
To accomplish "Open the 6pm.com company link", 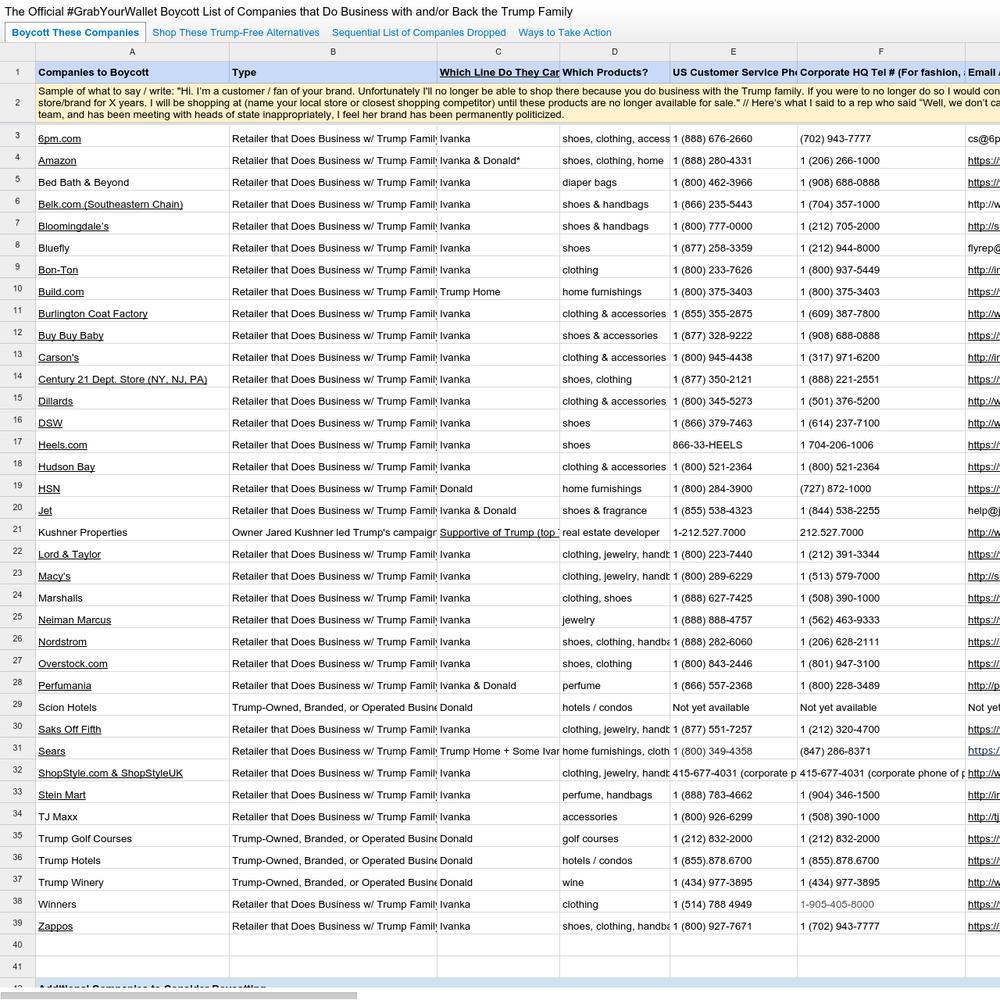I will (59, 139).
